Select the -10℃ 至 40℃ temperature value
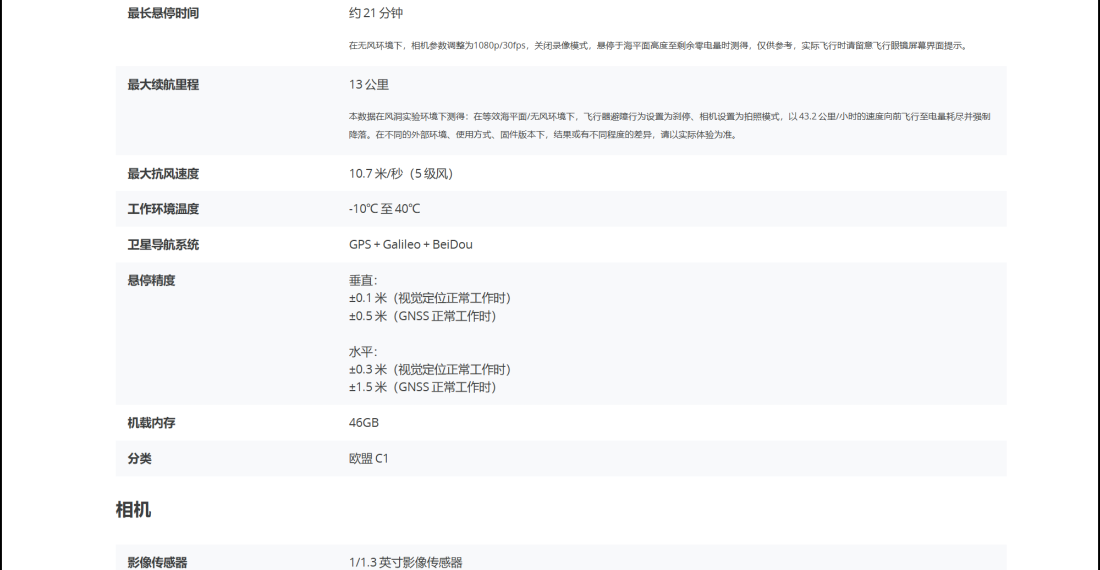This screenshot has height=570, width=1100. 384,209
